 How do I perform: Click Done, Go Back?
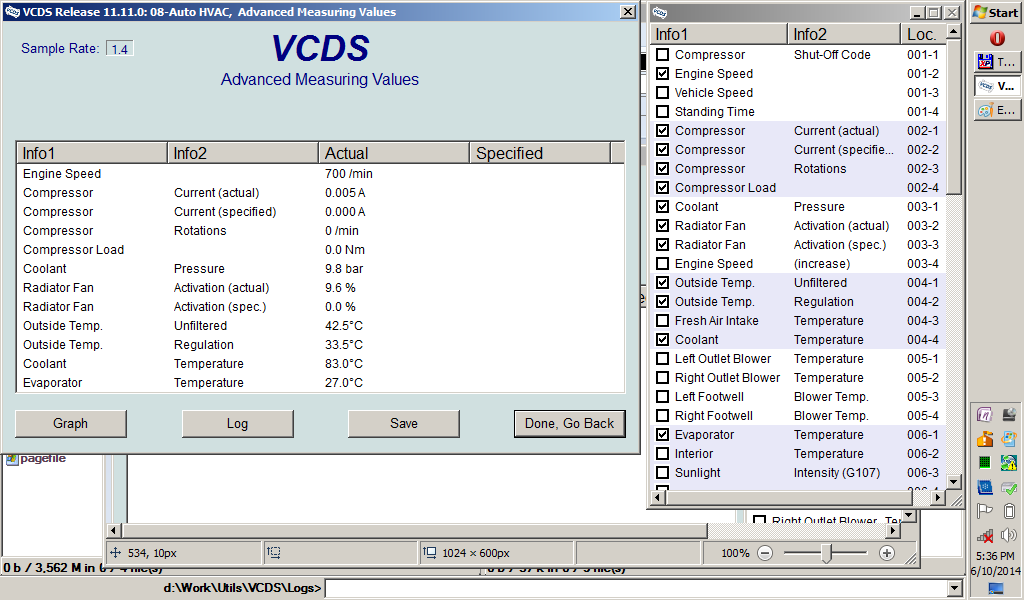tap(569, 424)
